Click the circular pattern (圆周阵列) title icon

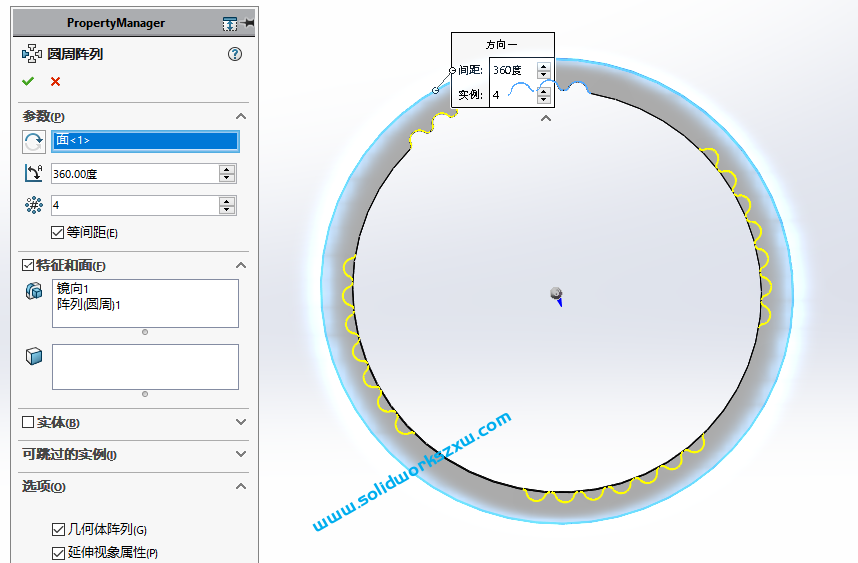(32, 54)
